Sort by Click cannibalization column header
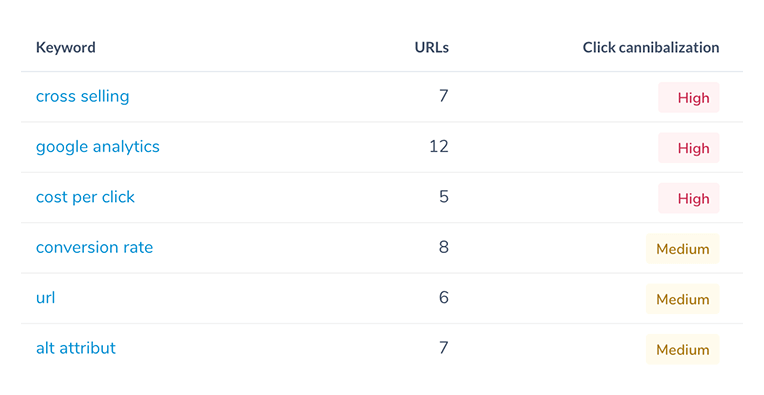 [651, 48]
